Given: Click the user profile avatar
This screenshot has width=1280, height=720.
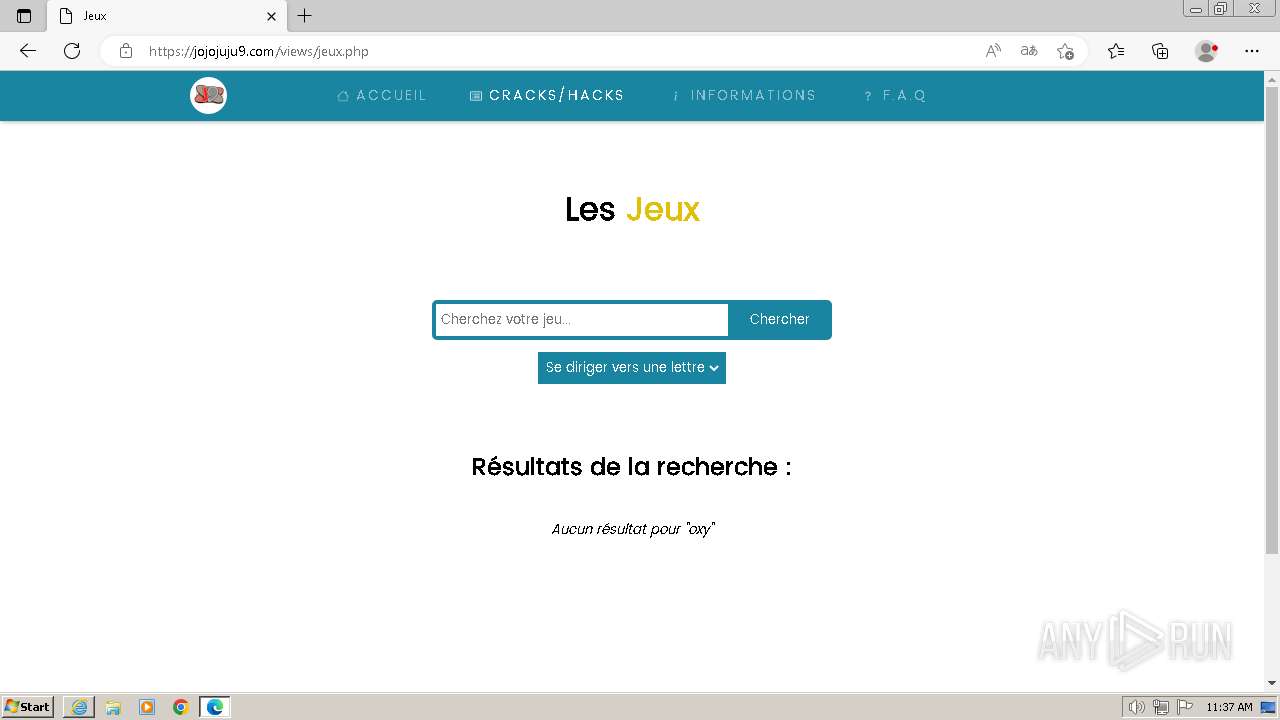Looking at the screenshot, I should point(1206,51).
